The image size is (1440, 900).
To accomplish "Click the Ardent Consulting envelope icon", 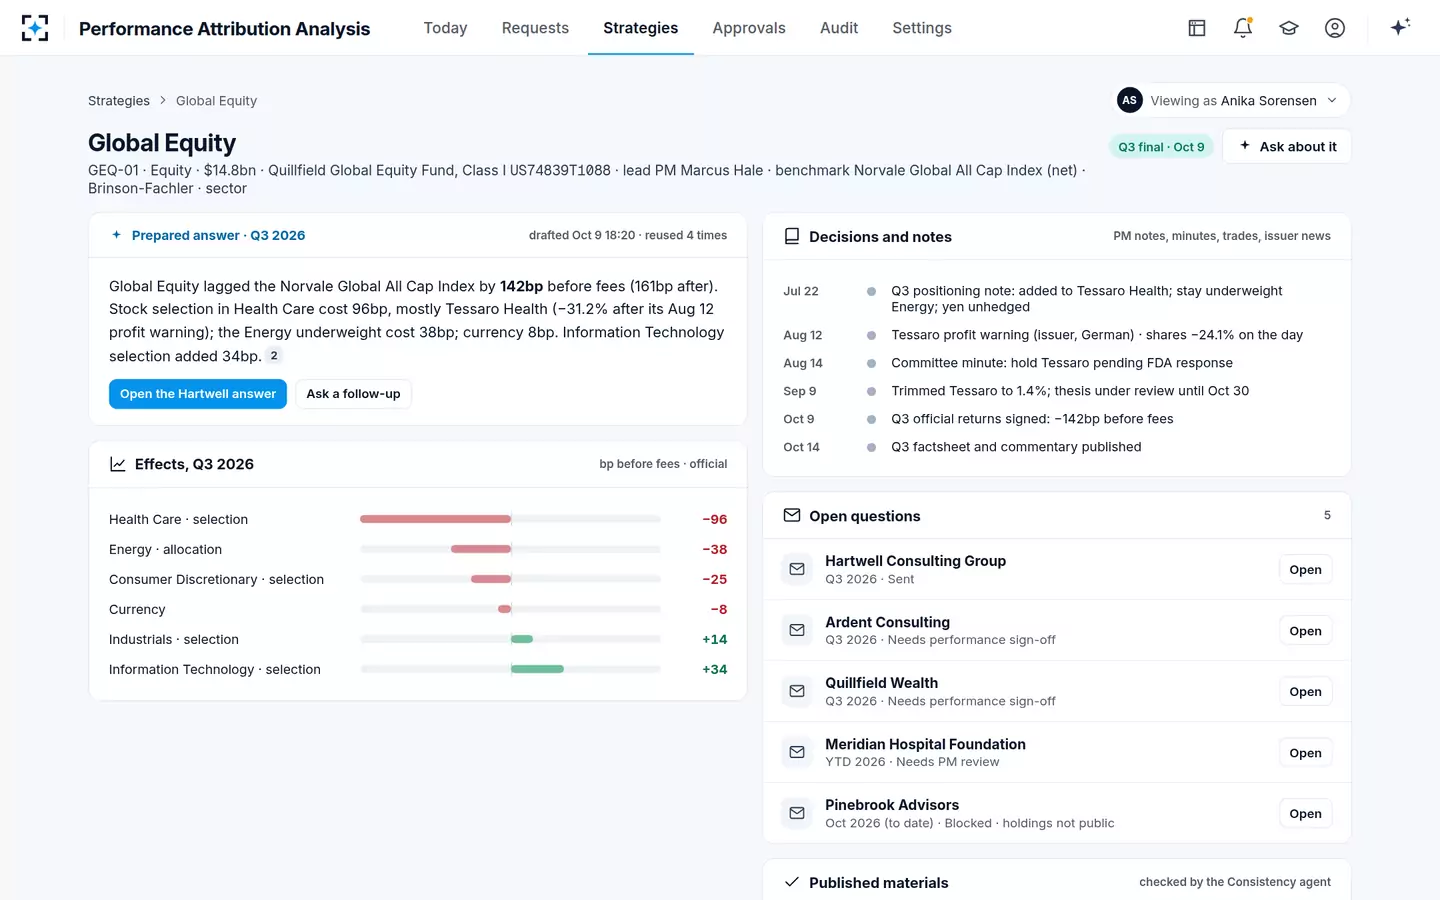I will point(797,630).
